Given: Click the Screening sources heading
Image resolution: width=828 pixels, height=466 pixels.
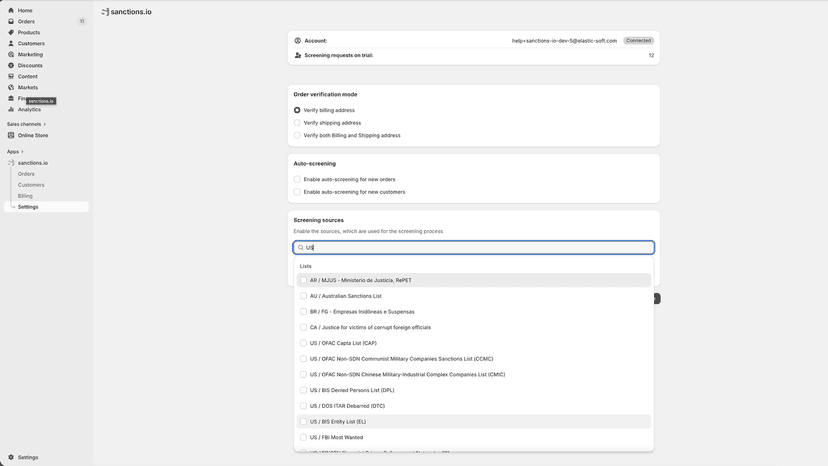Looking at the screenshot, I should (x=318, y=220).
